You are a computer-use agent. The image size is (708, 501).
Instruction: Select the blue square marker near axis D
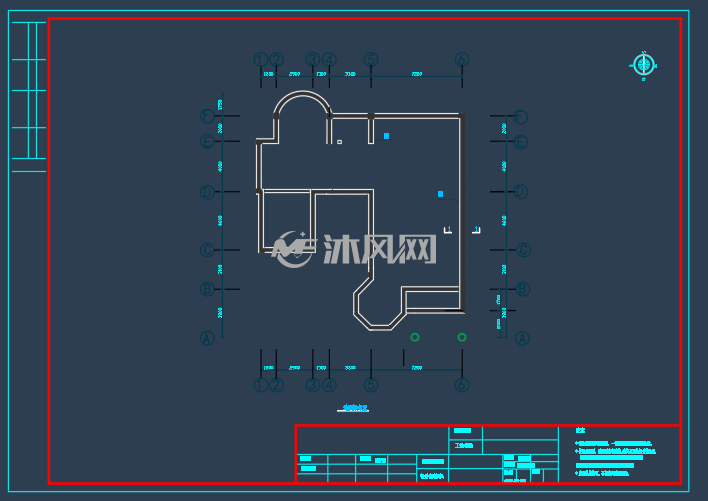coord(441,194)
